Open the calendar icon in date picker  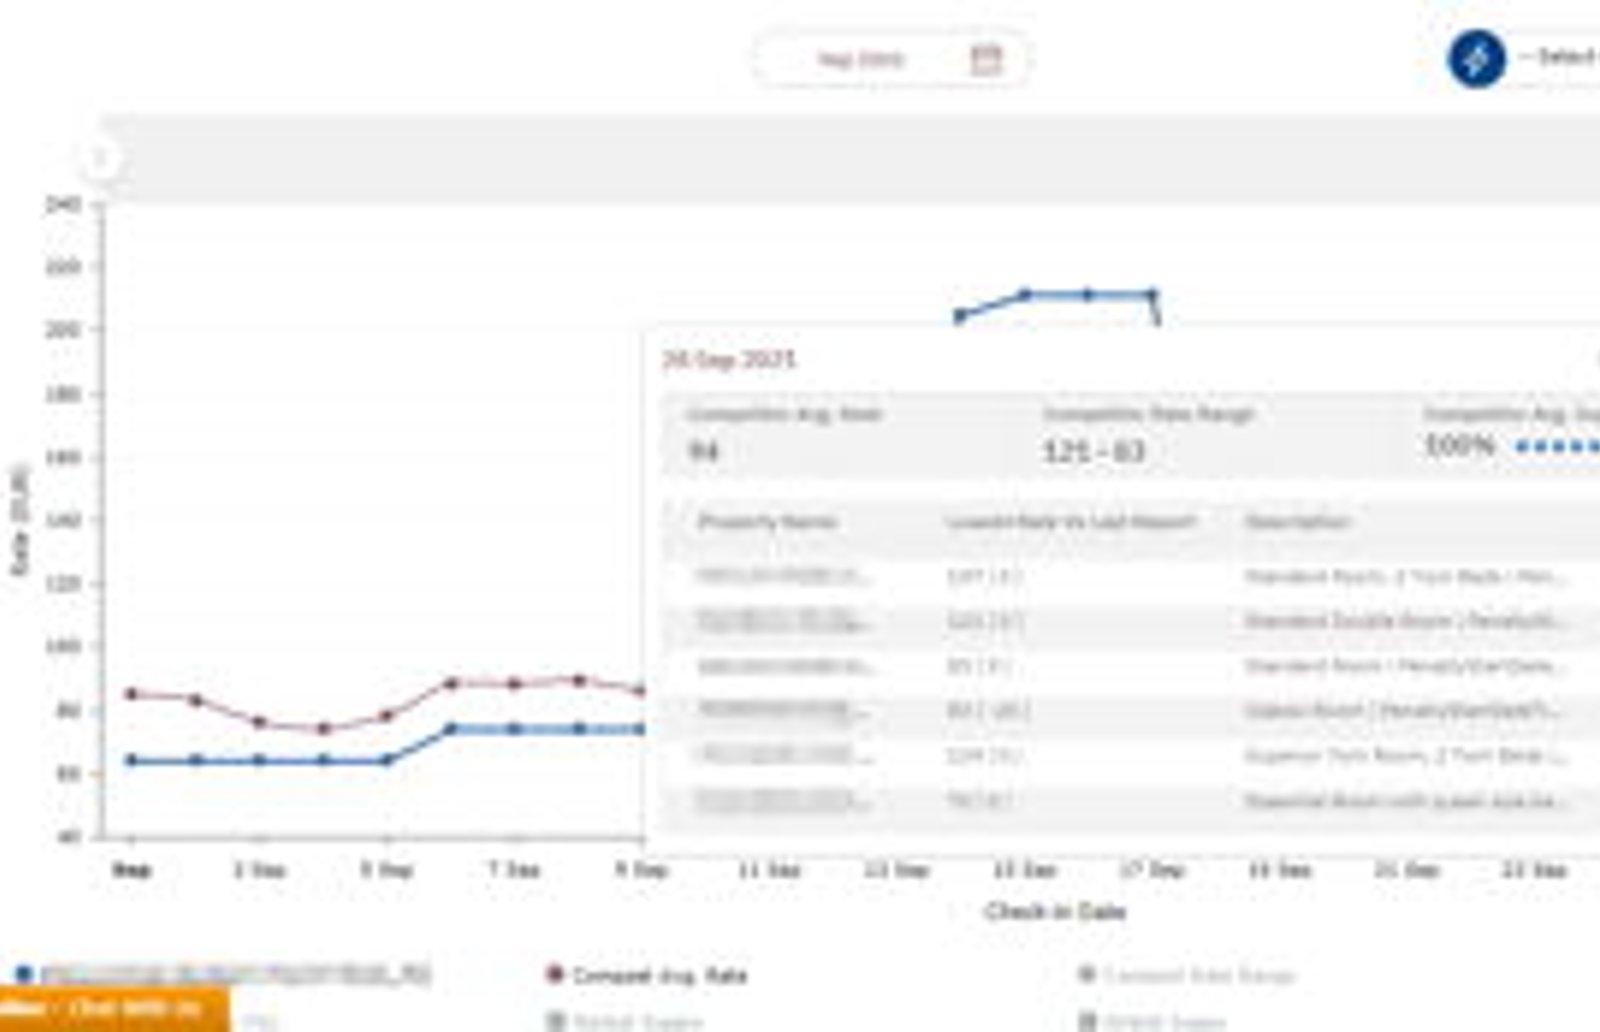click(x=985, y=60)
